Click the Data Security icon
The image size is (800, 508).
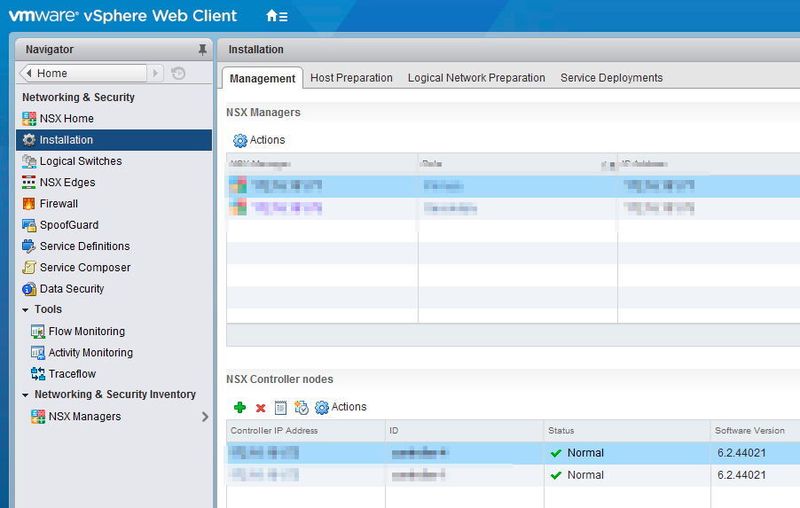(29, 289)
